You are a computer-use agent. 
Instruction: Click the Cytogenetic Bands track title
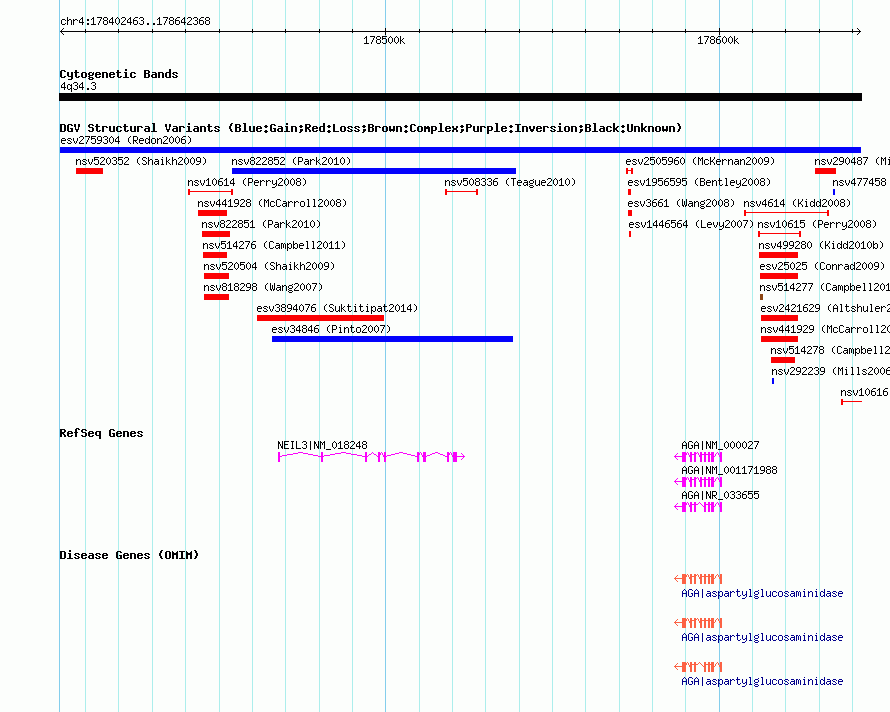(x=119, y=74)
